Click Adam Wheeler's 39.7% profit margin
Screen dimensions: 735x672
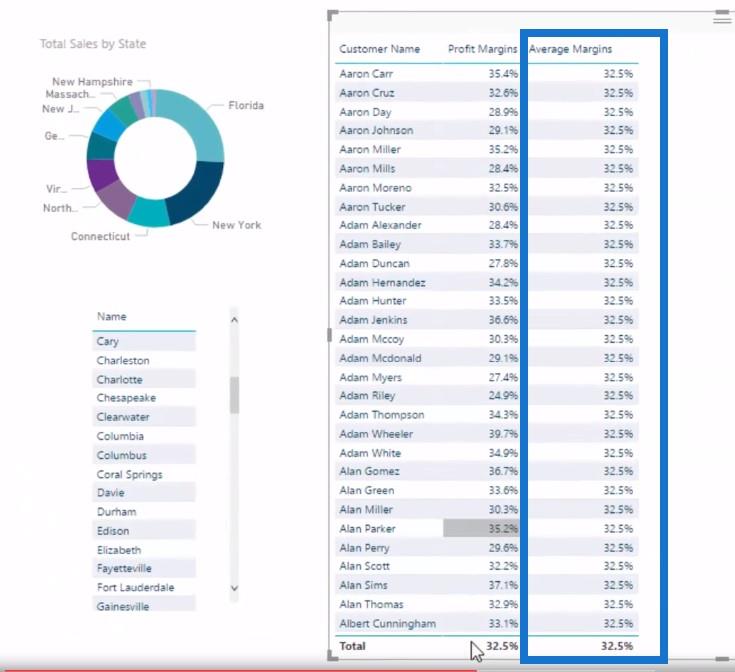(x=503, y=434)
